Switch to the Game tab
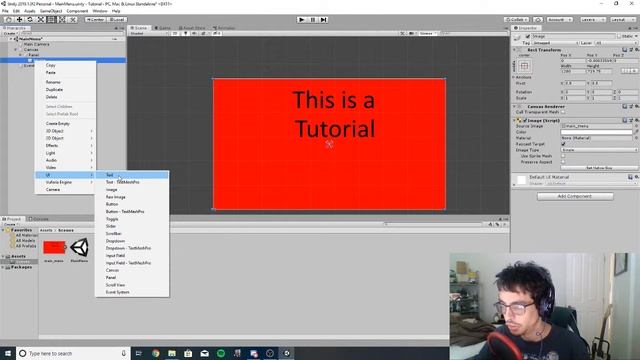Viewport: 640px width, 360px height. point(162,28)
